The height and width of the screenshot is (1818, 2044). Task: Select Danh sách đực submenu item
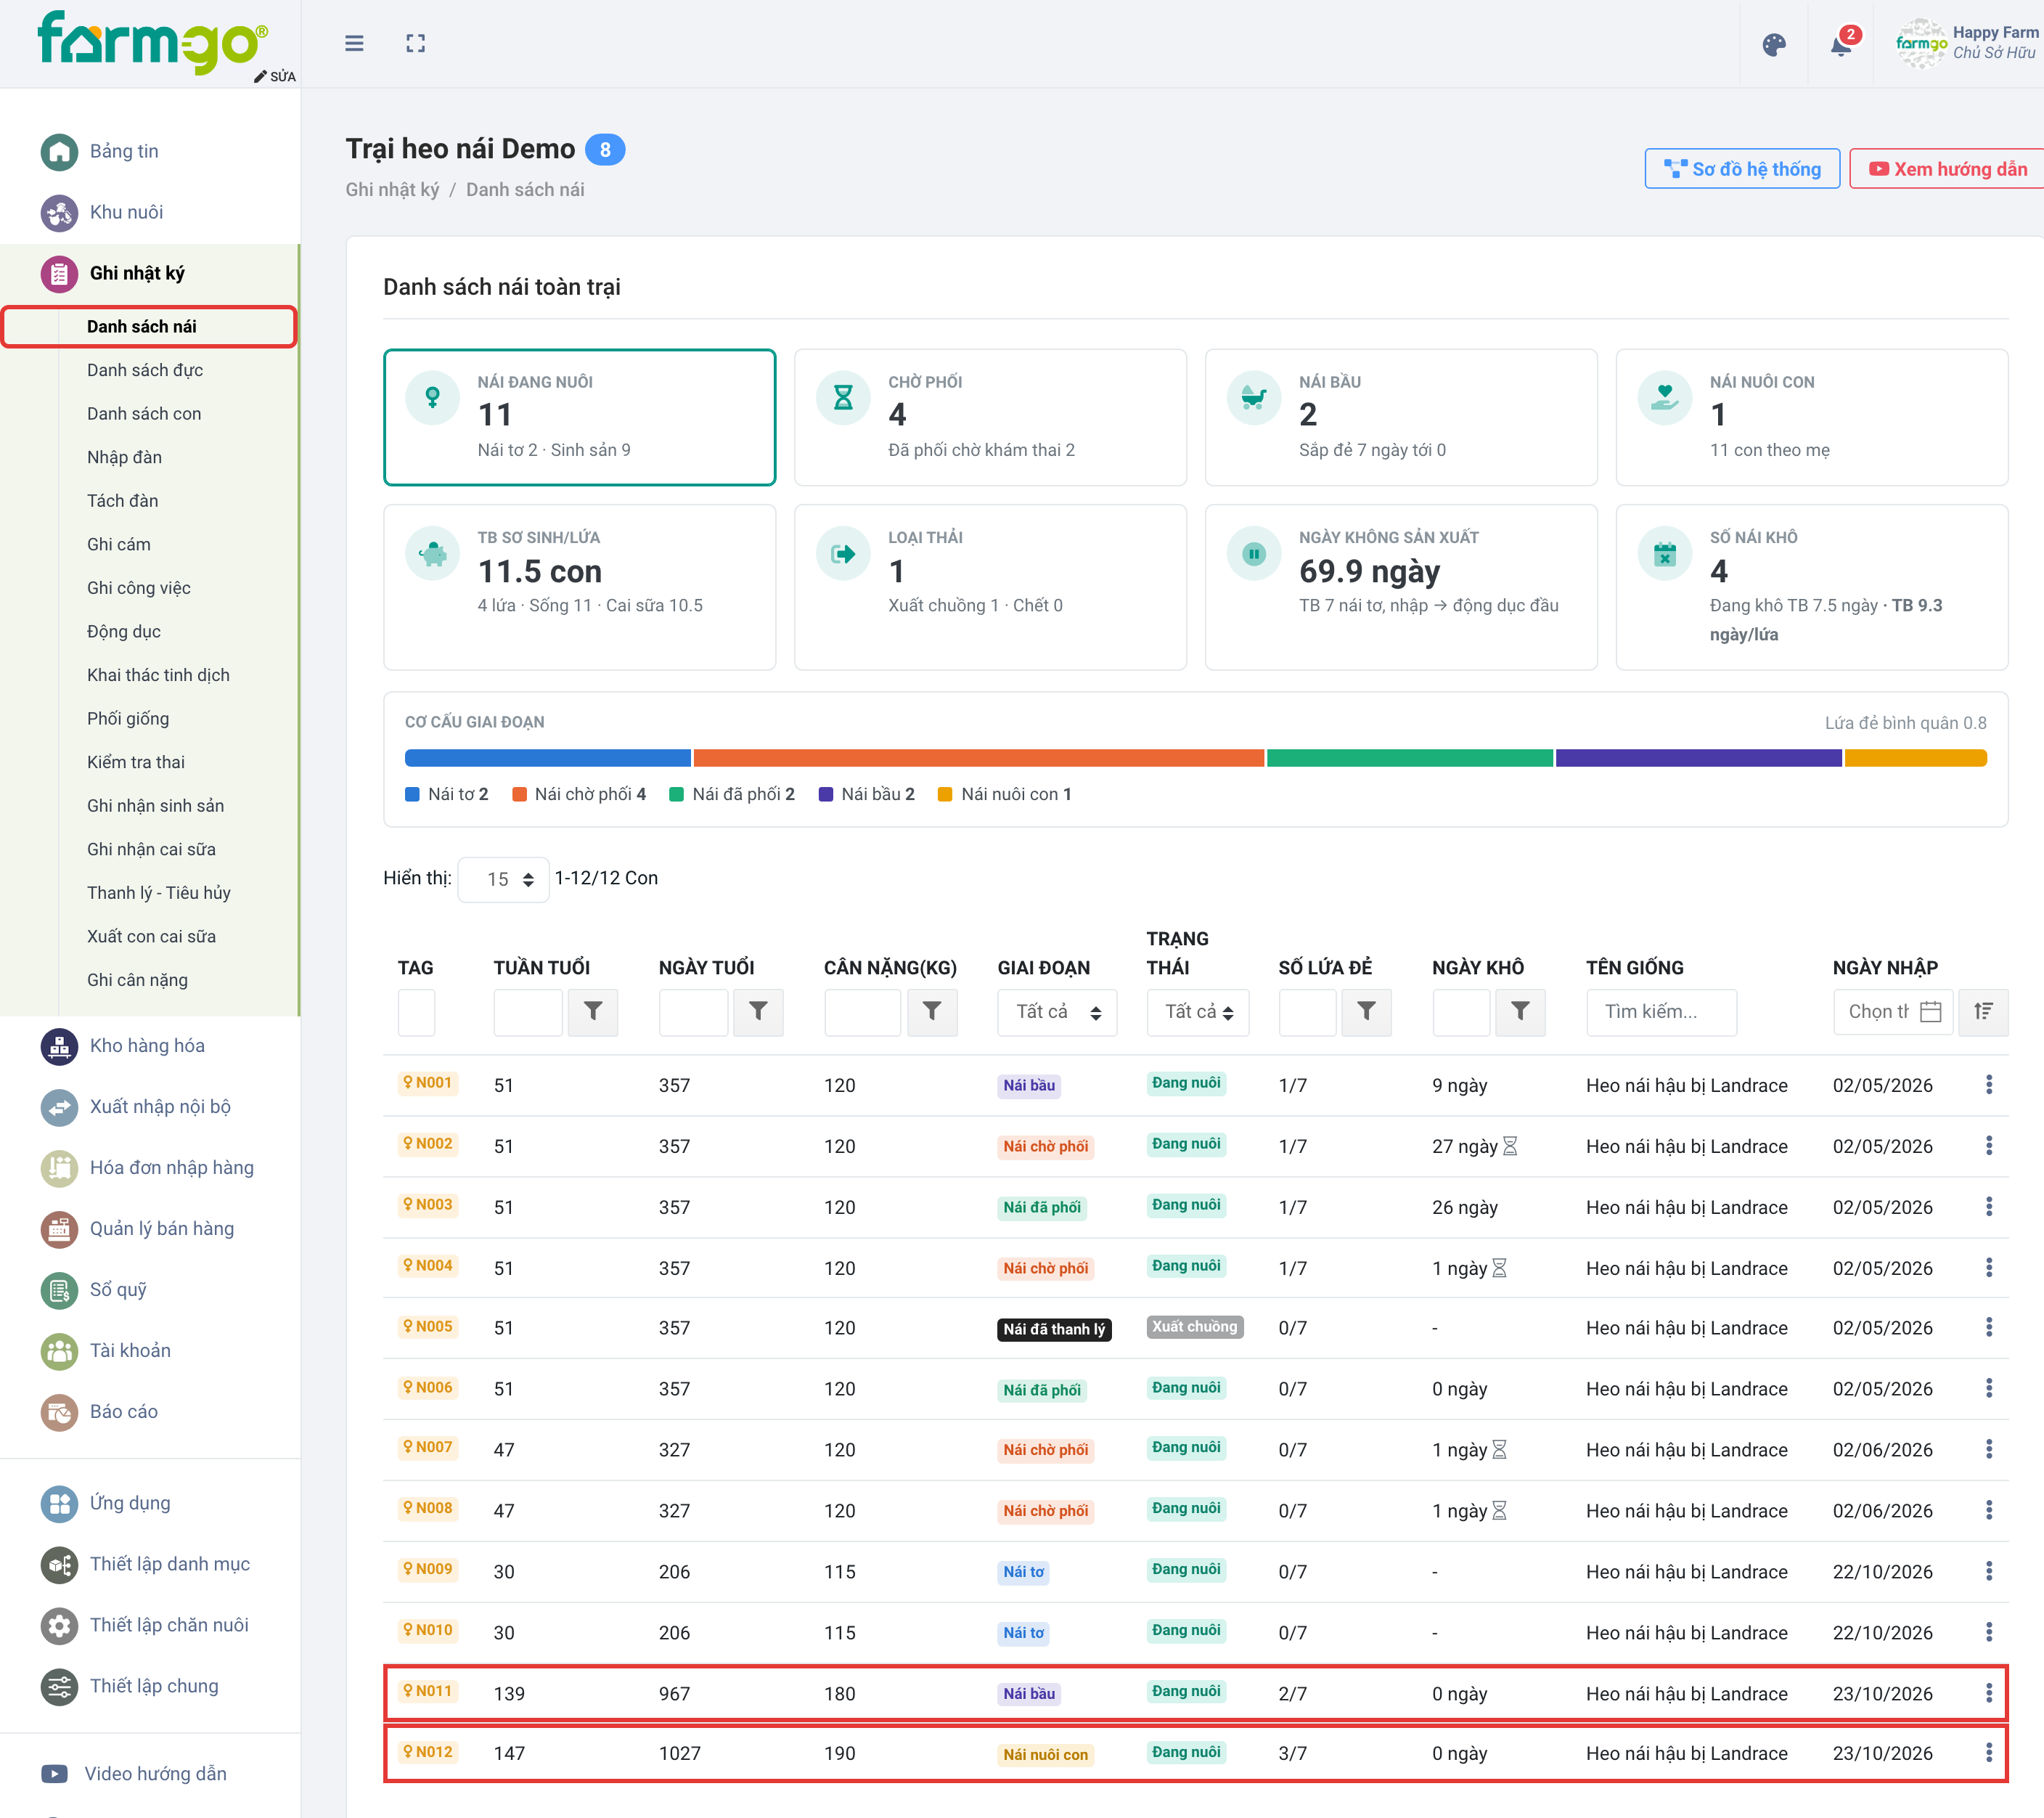coord(145,370)
